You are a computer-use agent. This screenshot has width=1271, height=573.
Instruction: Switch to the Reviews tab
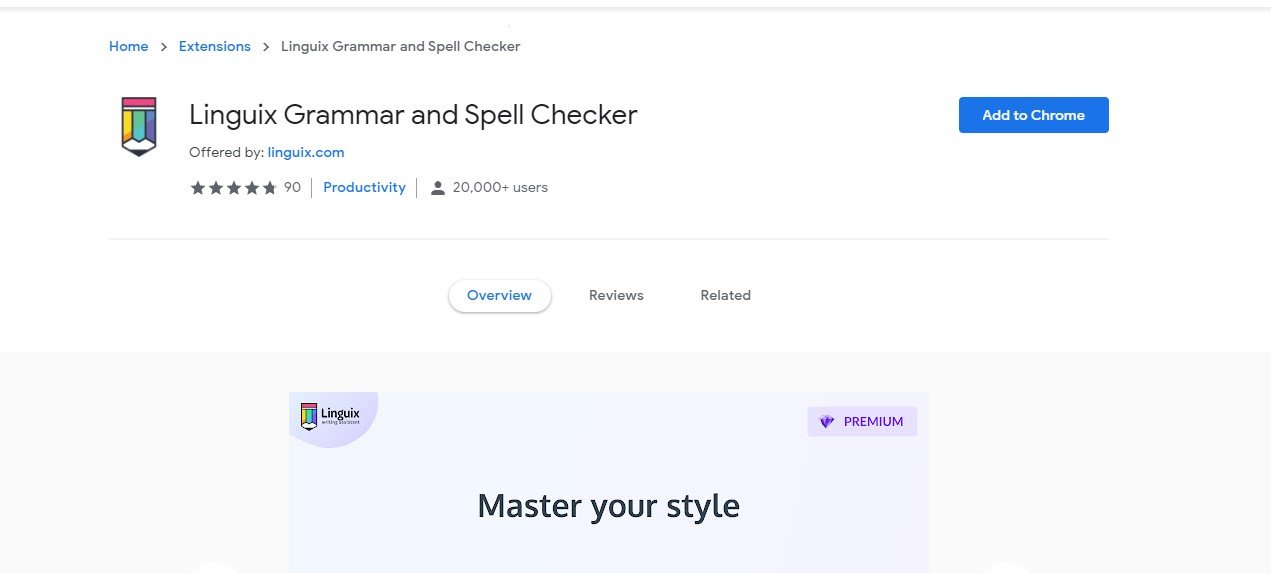click(616, 295)
